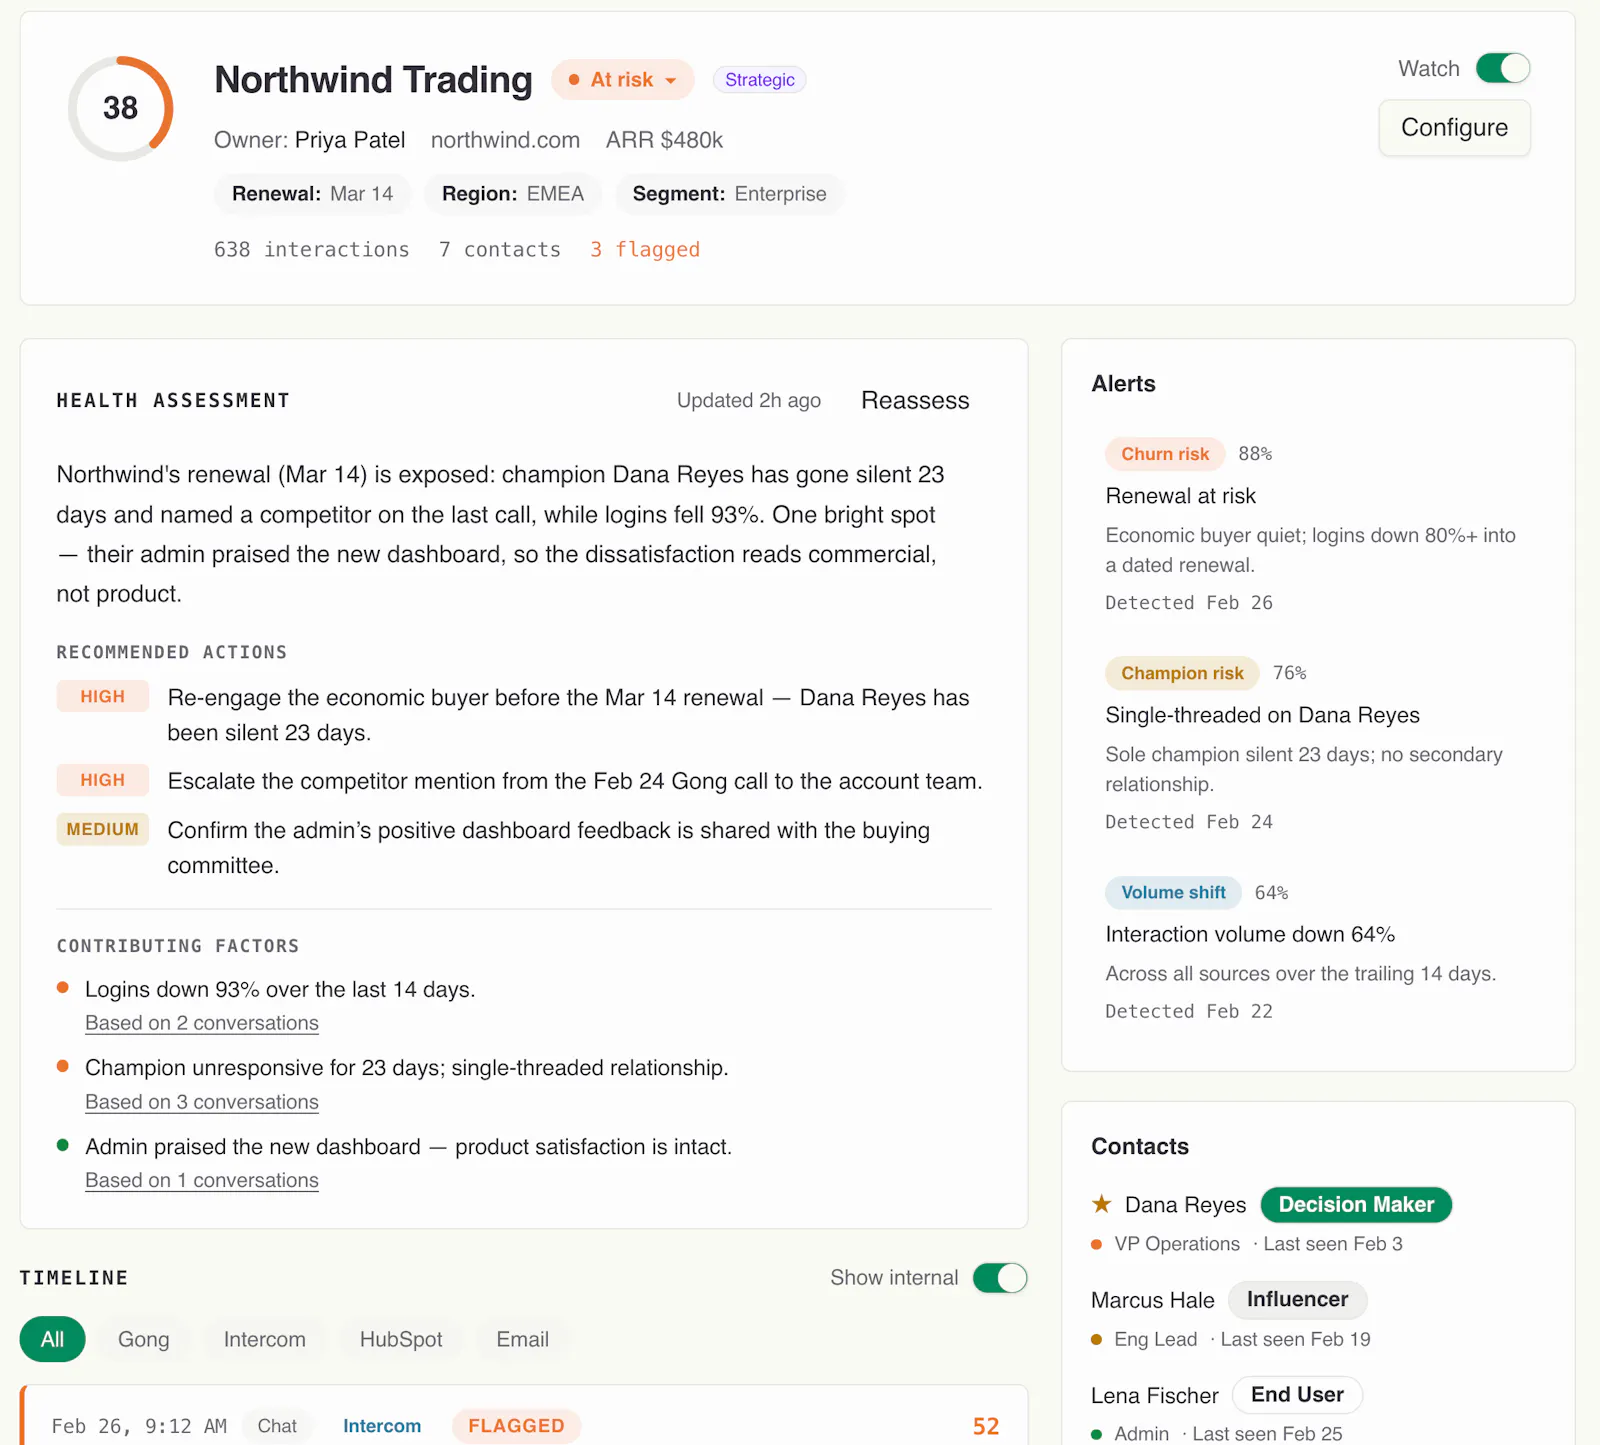
Task: Click first HIGH priority badge about economic buyer
Action: coord(103,697)
